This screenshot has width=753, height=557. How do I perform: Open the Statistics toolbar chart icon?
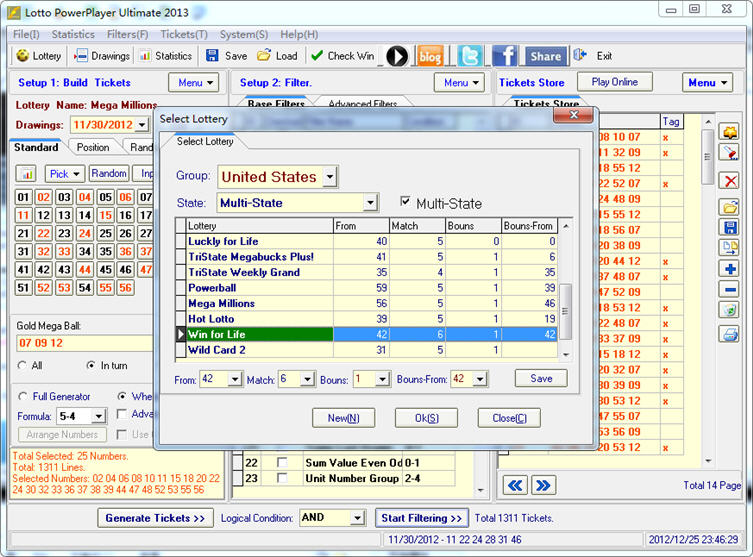pyautogui.click(x=145, y=56)
